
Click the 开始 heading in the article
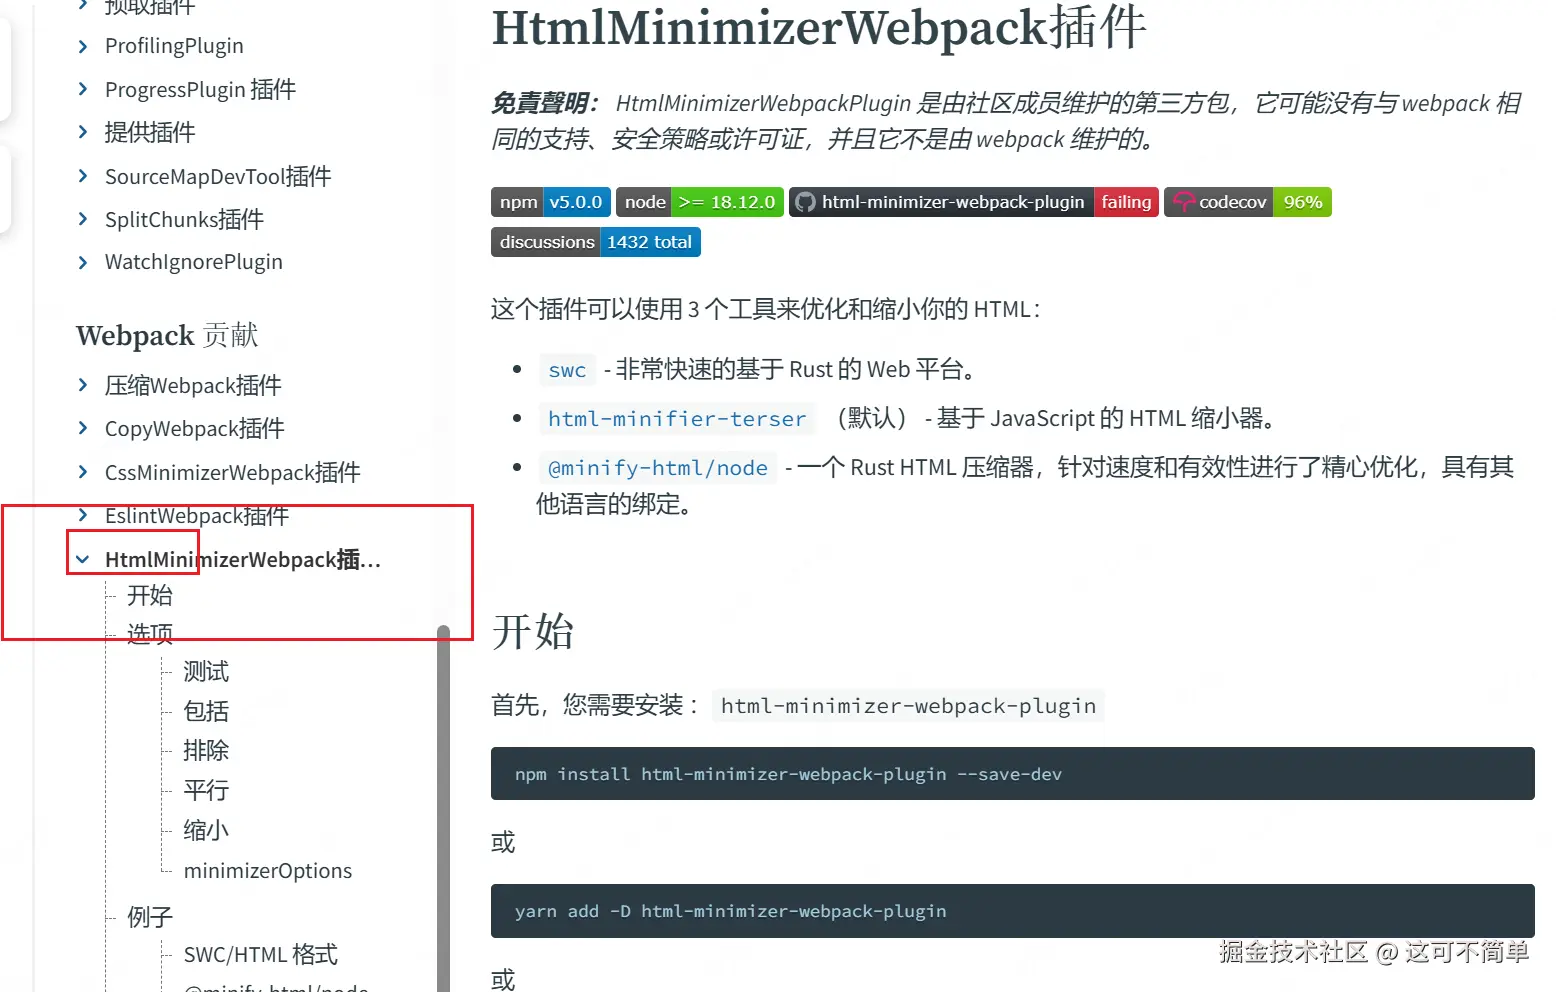[533, 632]
